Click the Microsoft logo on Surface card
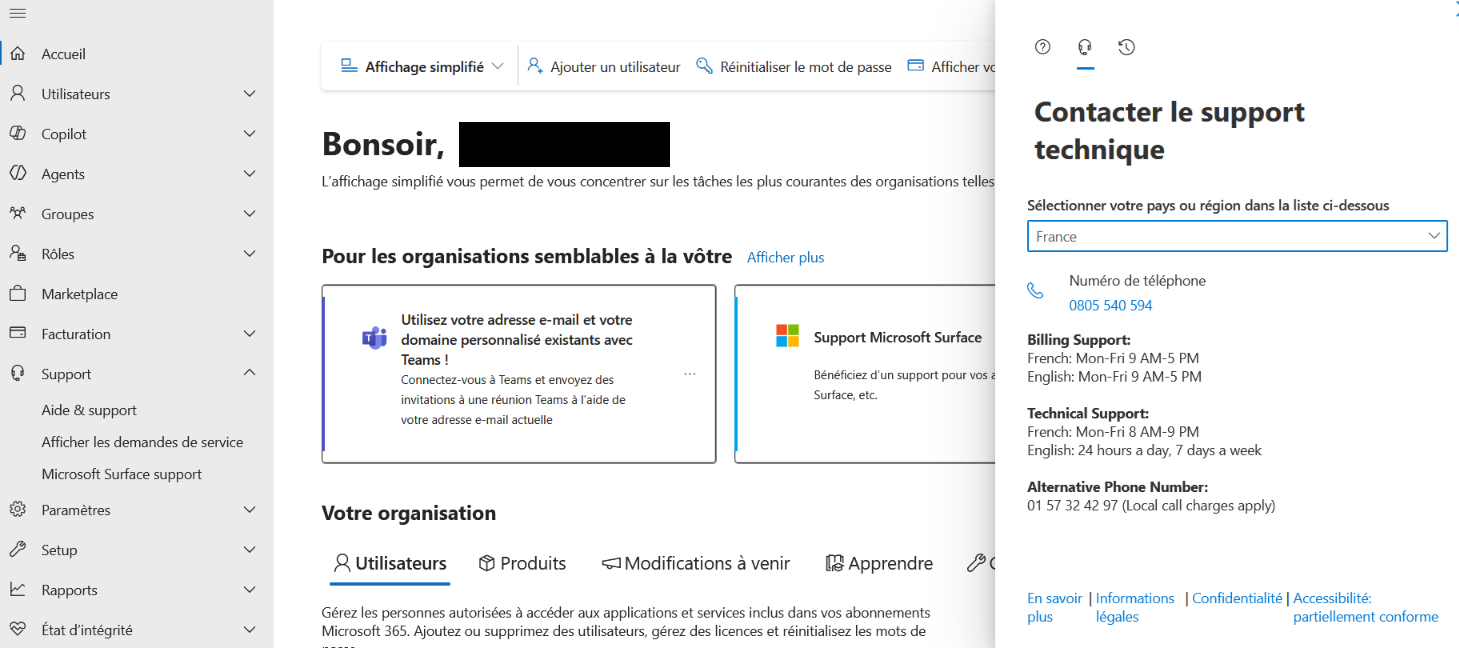Viewport: 1459px width, 648px height. (788, 336)
